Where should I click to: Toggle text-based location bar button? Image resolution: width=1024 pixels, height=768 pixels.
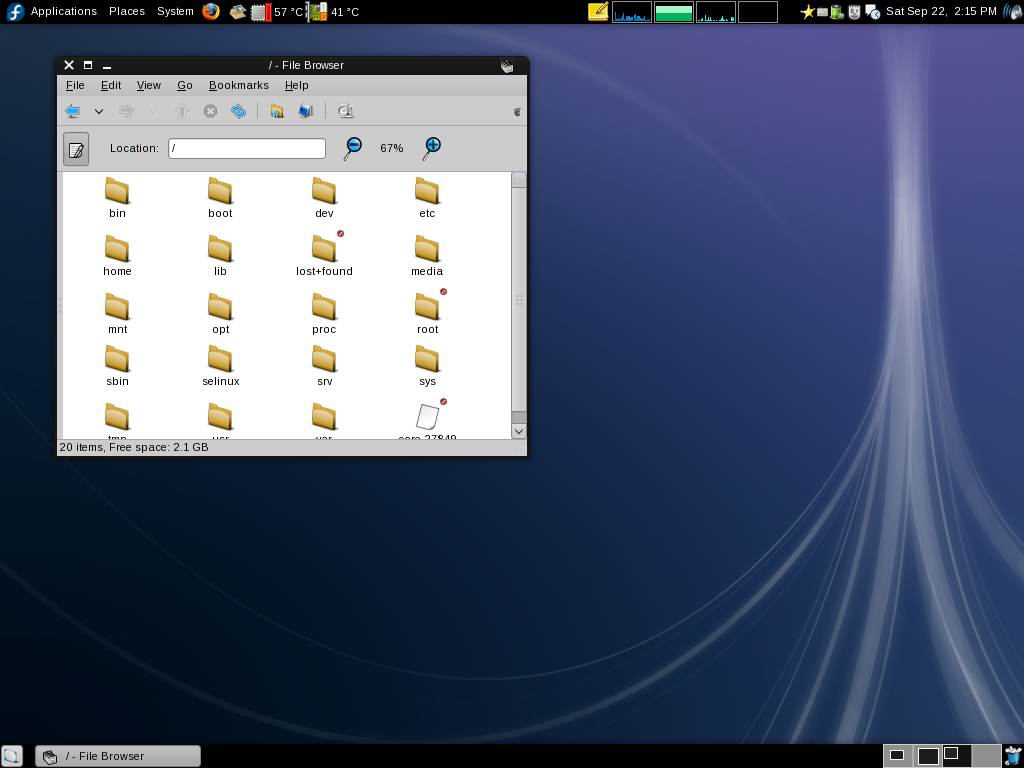76,149
